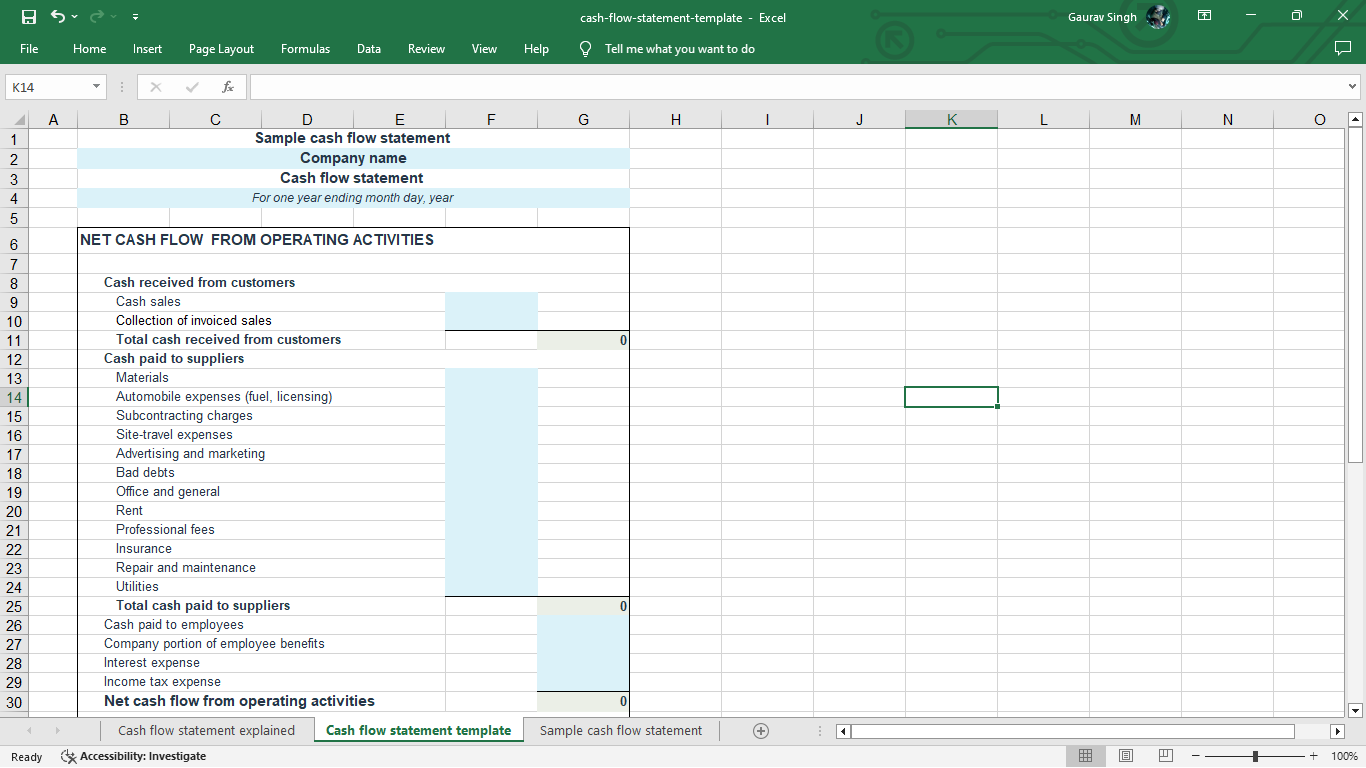Click Accessibility: Investigate in status bar
Viewport: 1366px width, 768px height.
(134, 756)
